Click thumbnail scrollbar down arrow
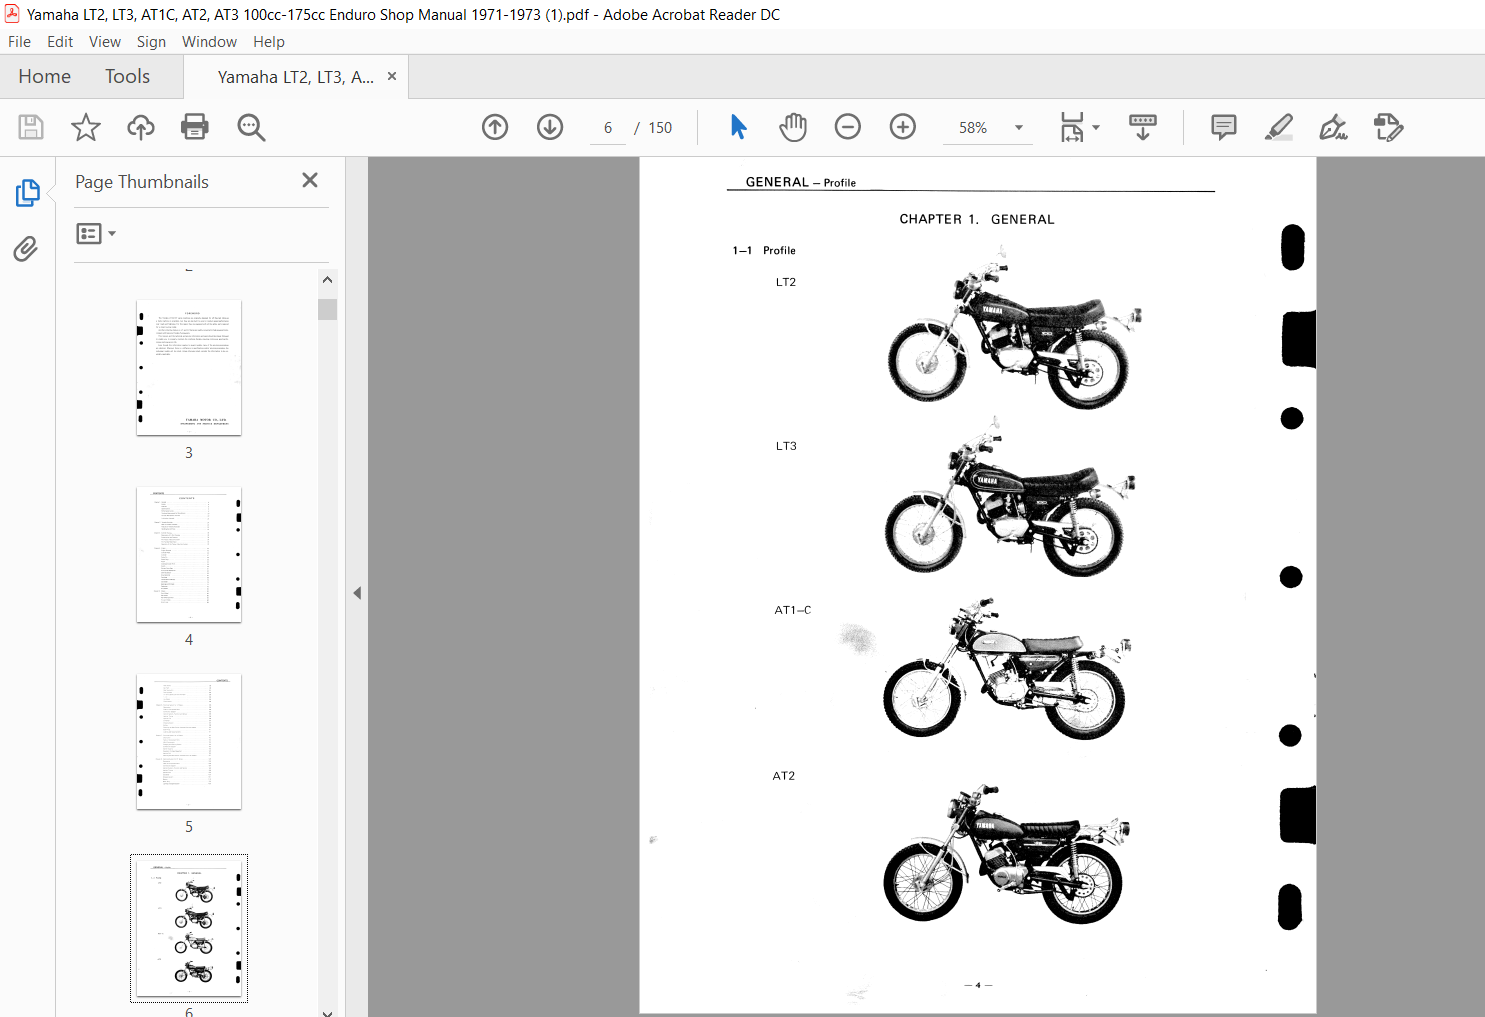1485x1017 pixels. [x=327, y=1012]
